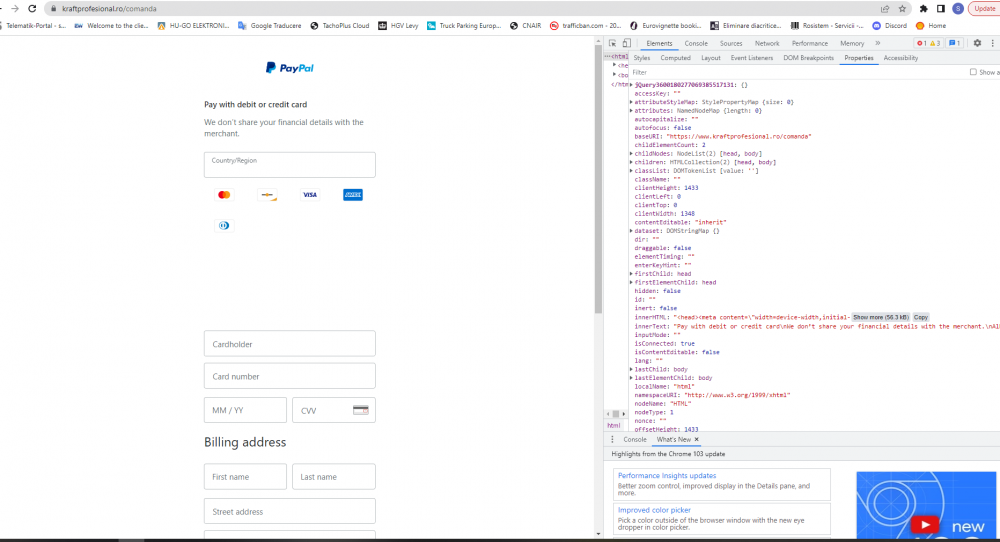Expand the childNodes NodeList property
Viewport: 1000px width, 542px height.
tap(631, 154)
